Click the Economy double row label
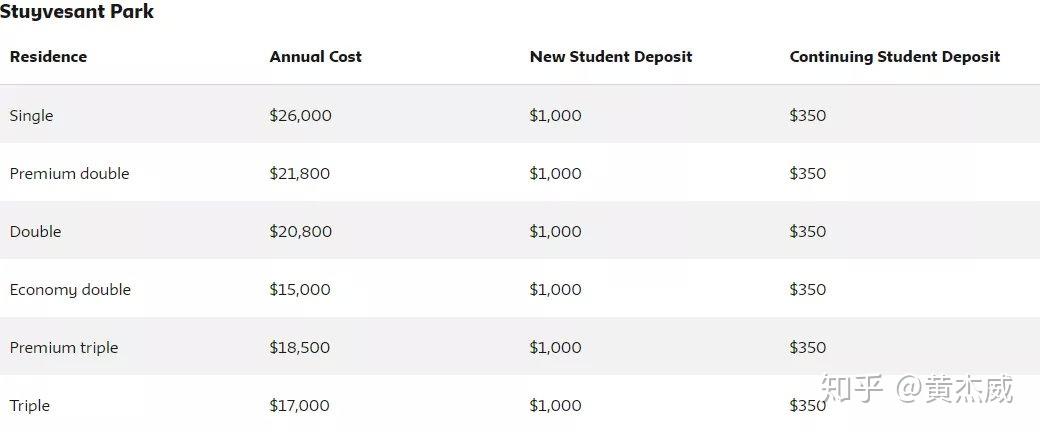The width and height of the screenshot is (1040, 432). pyautogui.click(x=70, y=290)
